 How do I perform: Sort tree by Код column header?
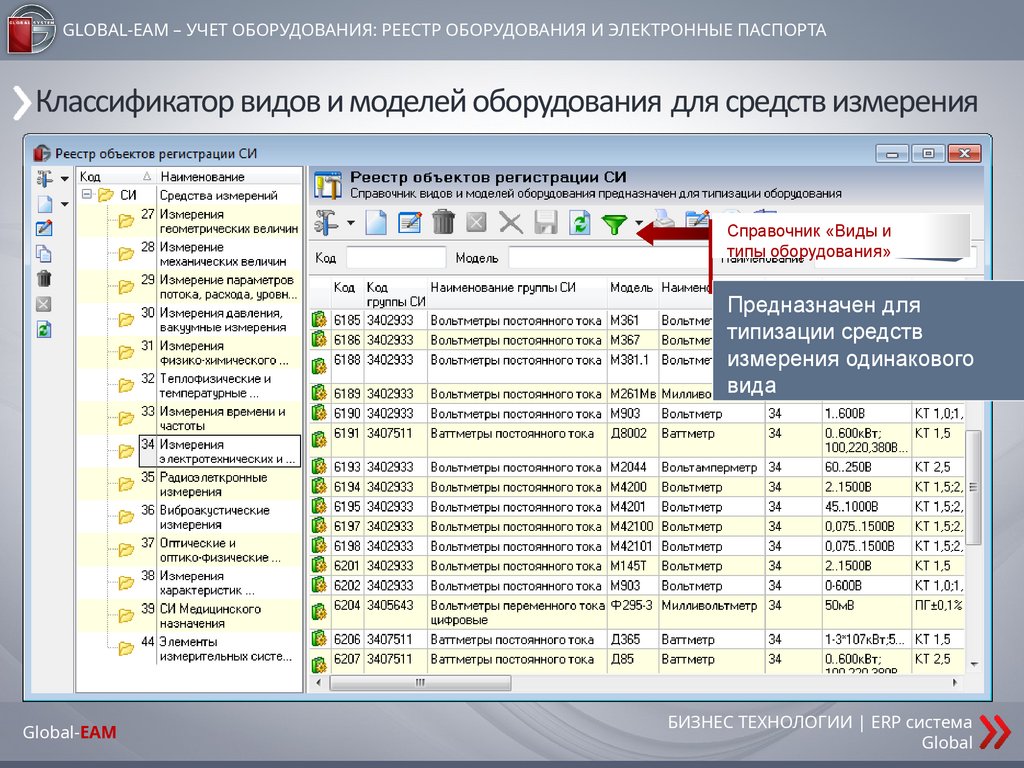(116, 176)
